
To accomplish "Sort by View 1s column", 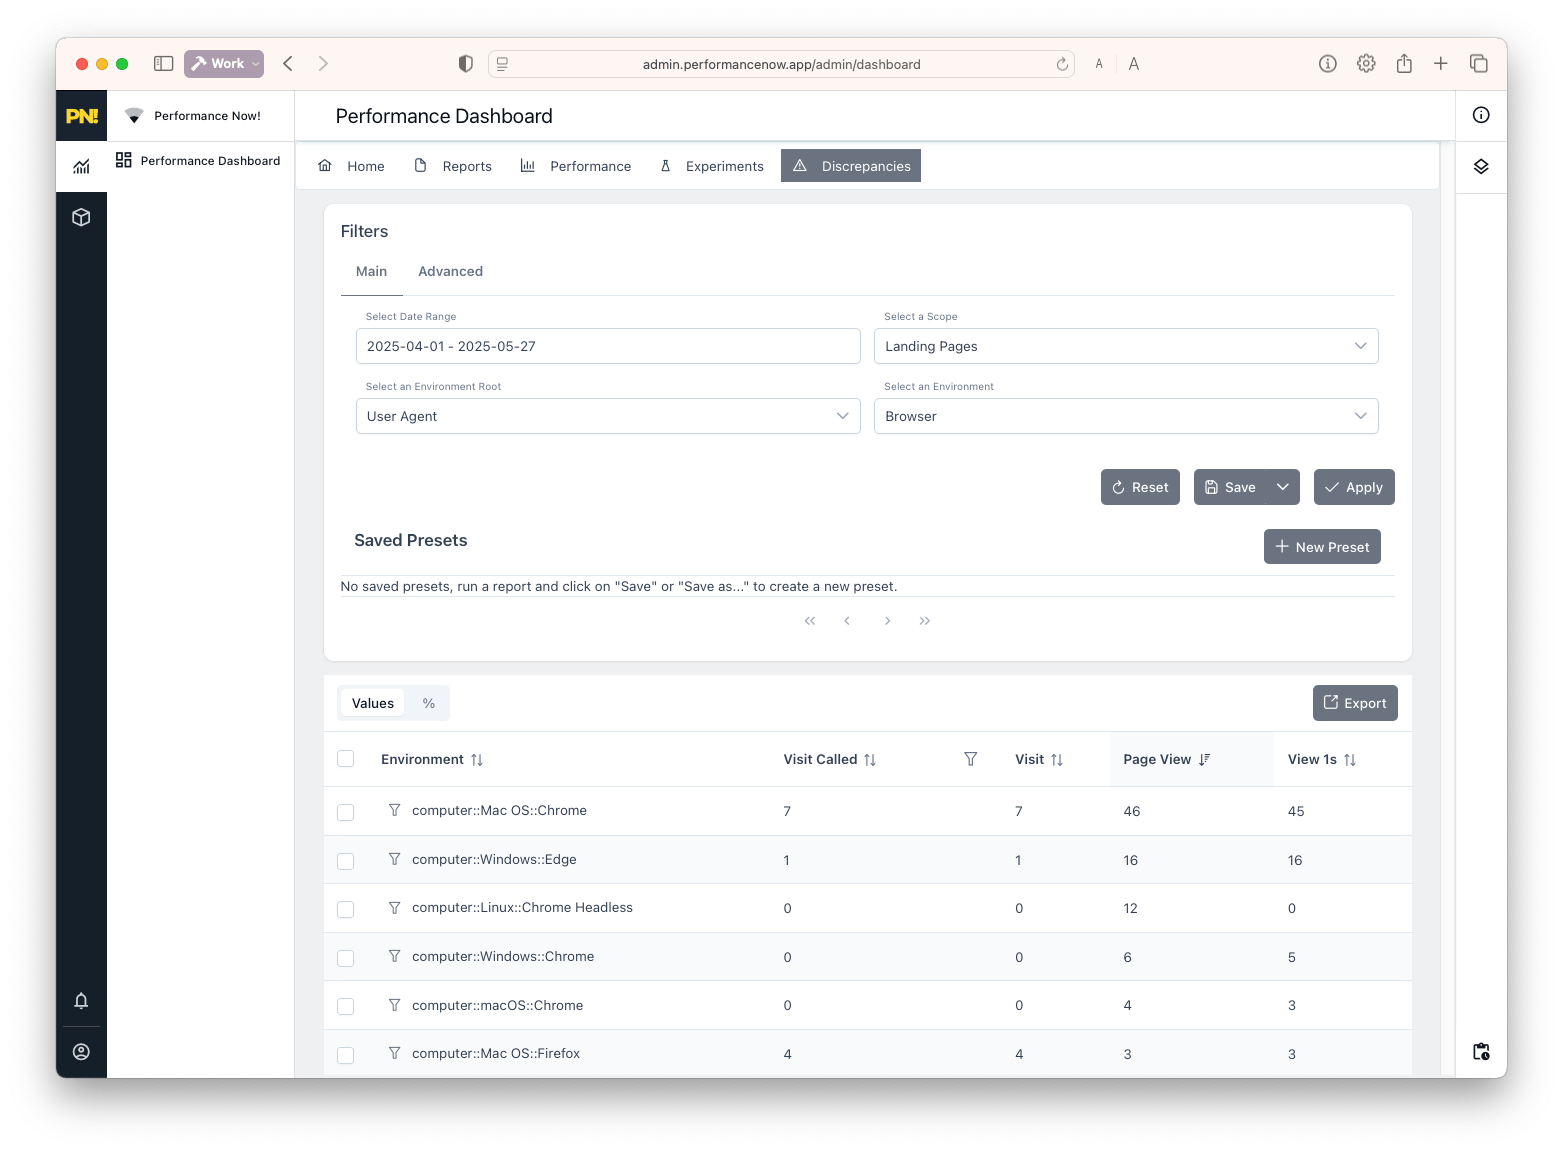I will coord(1350,760).
